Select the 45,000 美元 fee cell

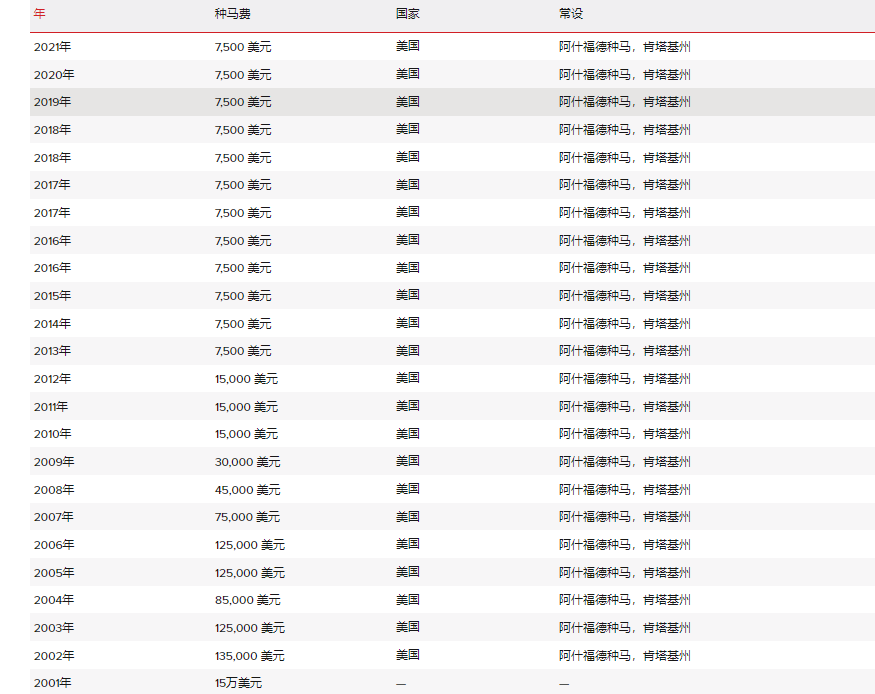tap(247, 490)
